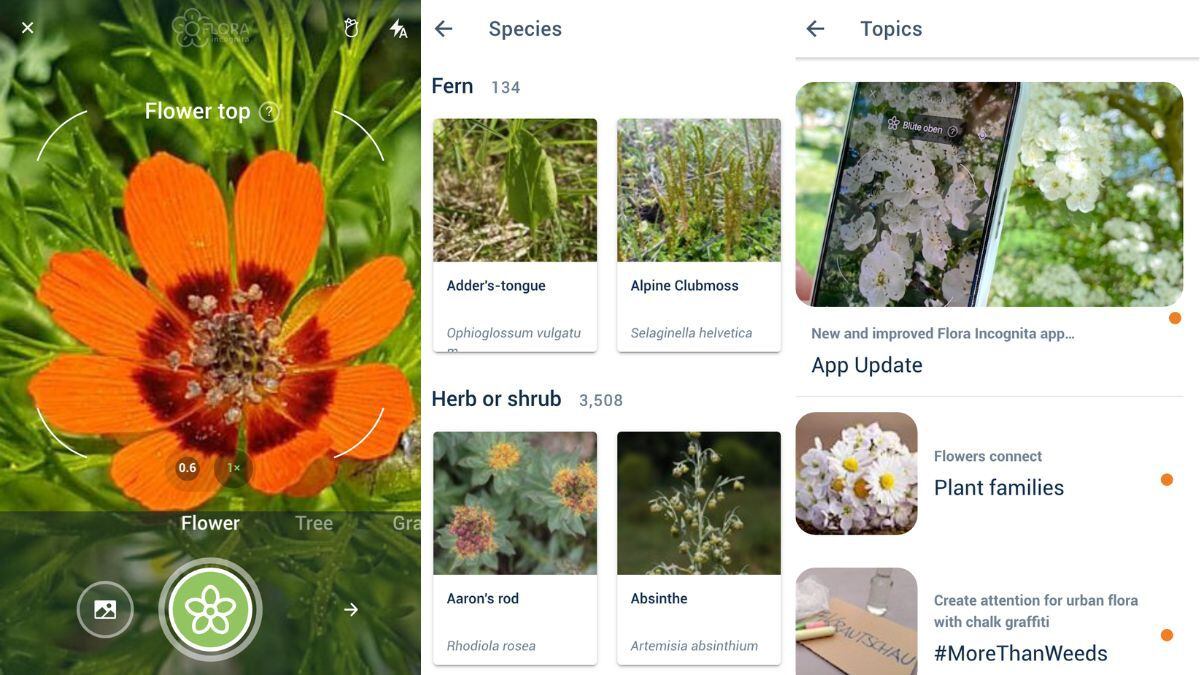Image resolution: width=1200 pixels, height=675 pixels.
Task: Go back from the Topics screen
Action: click(x=815, y=29)
